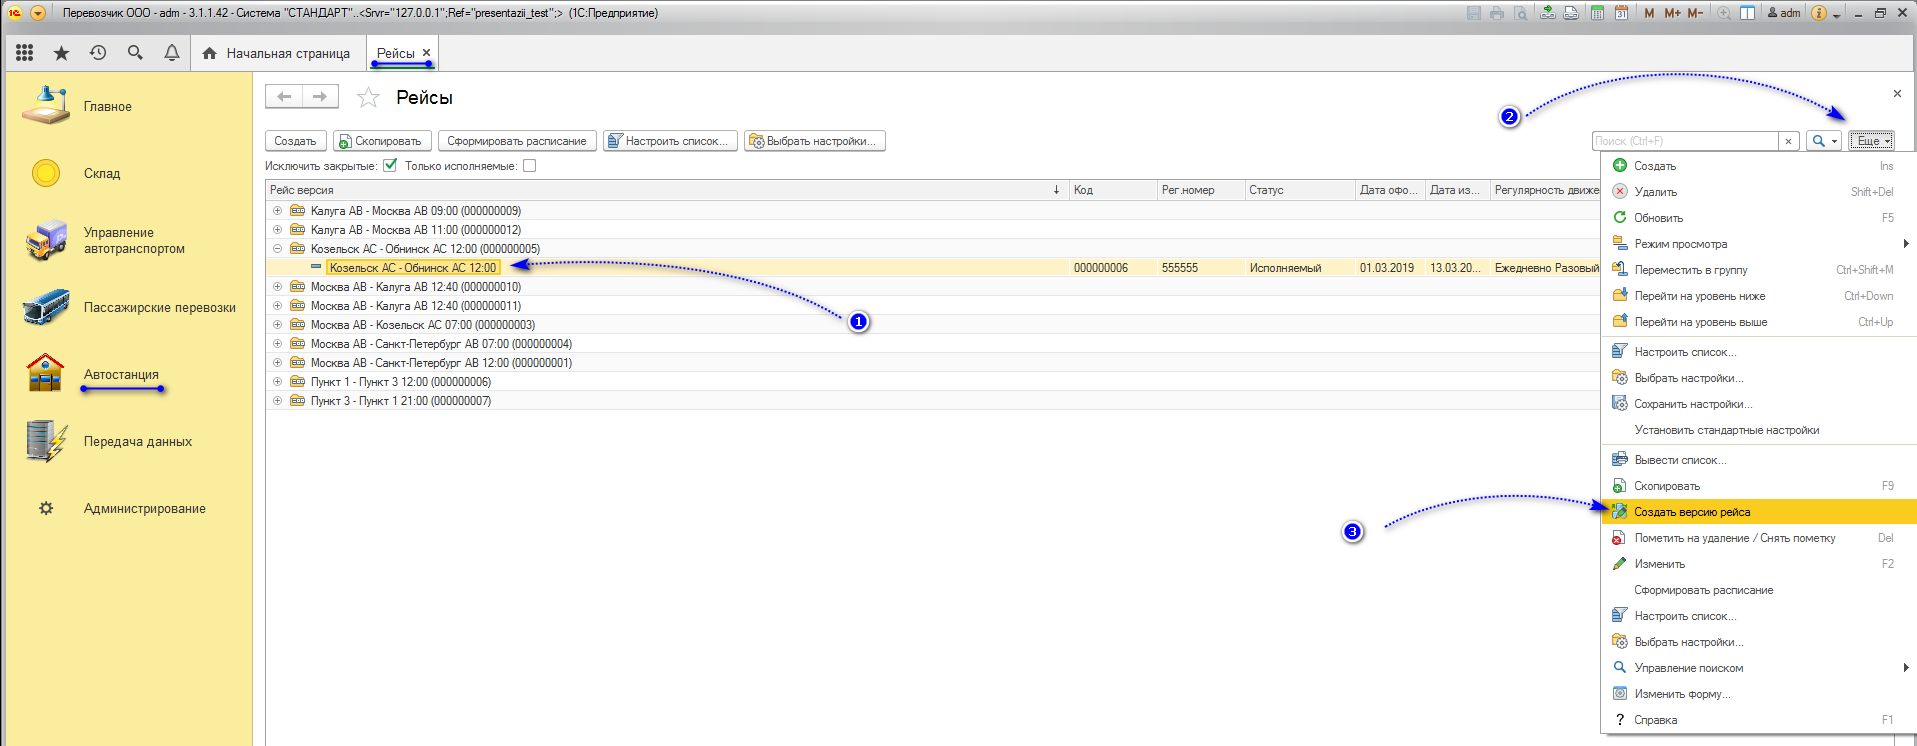Select Создать версию рейса menu item
Viewport: 1917px width, 746px height.
[x=1692, y=512]
